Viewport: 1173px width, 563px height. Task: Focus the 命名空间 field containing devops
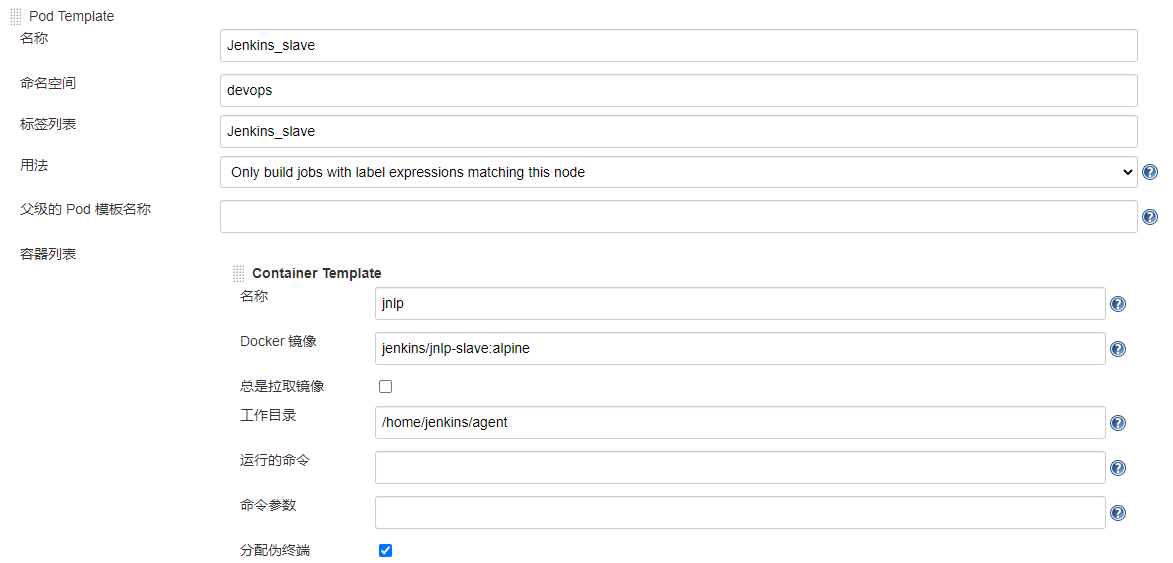coord(678,90)
